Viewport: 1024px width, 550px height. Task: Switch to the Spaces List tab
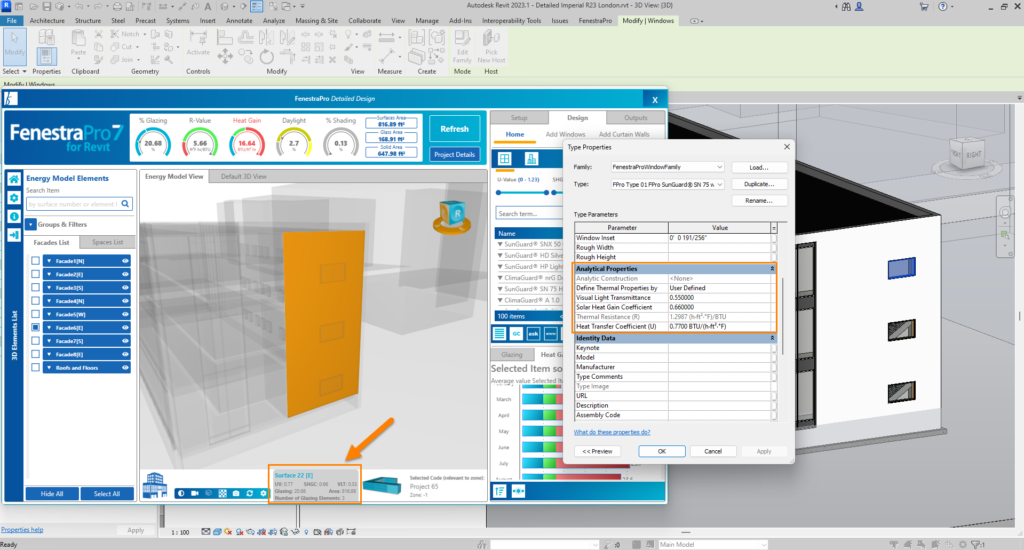point(108,242)
